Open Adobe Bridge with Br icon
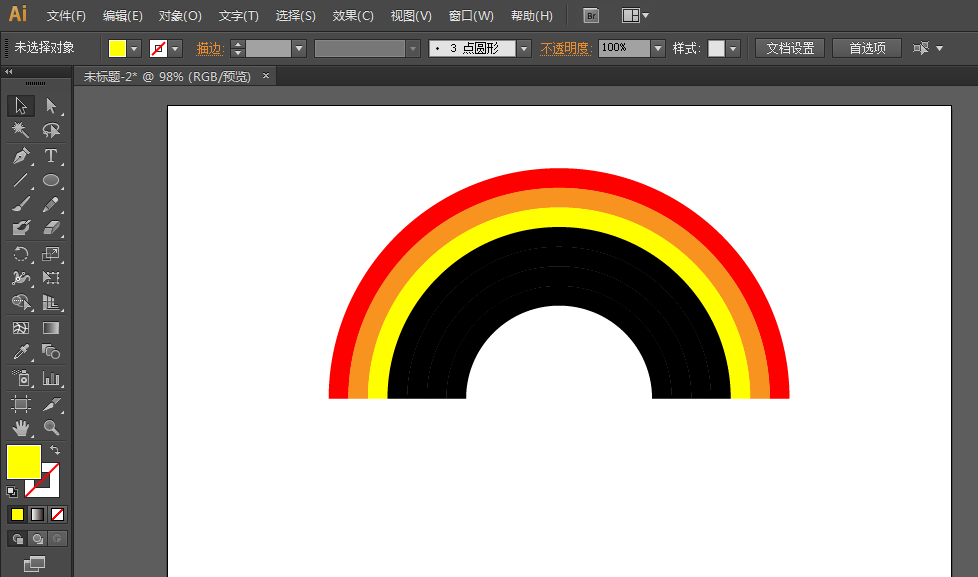 (x=591, y=16)
